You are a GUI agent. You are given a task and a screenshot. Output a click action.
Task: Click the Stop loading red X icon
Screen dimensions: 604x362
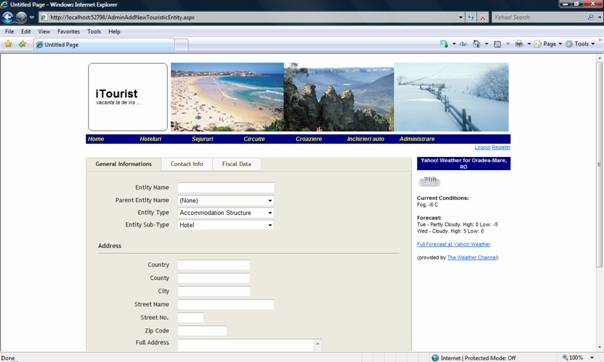tap(482, 17)
